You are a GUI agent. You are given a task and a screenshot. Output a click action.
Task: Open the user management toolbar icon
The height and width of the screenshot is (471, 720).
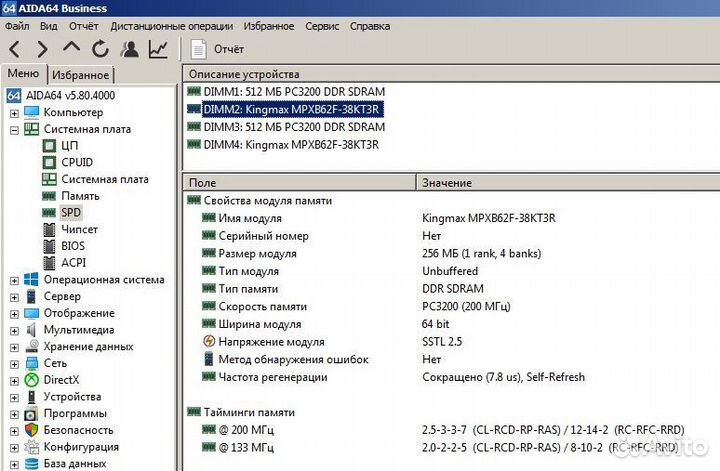(x=129, y=49)
